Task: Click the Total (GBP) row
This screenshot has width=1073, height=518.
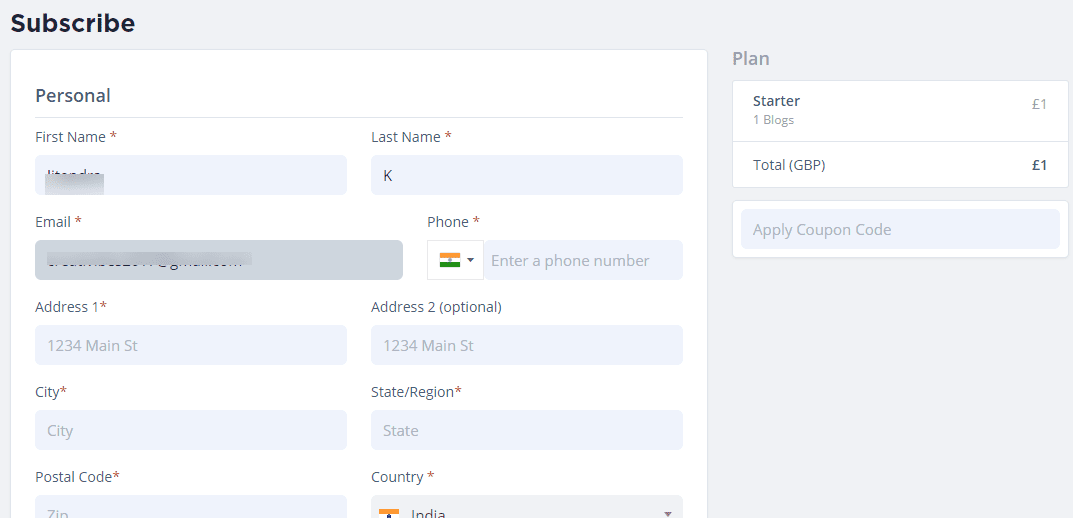Action: pos(899,165)
